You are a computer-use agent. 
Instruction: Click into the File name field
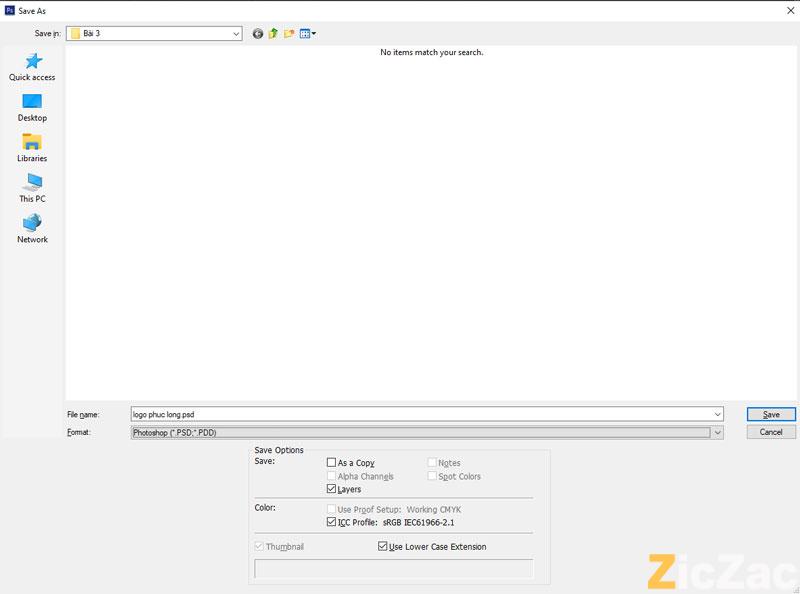point(420,414)
